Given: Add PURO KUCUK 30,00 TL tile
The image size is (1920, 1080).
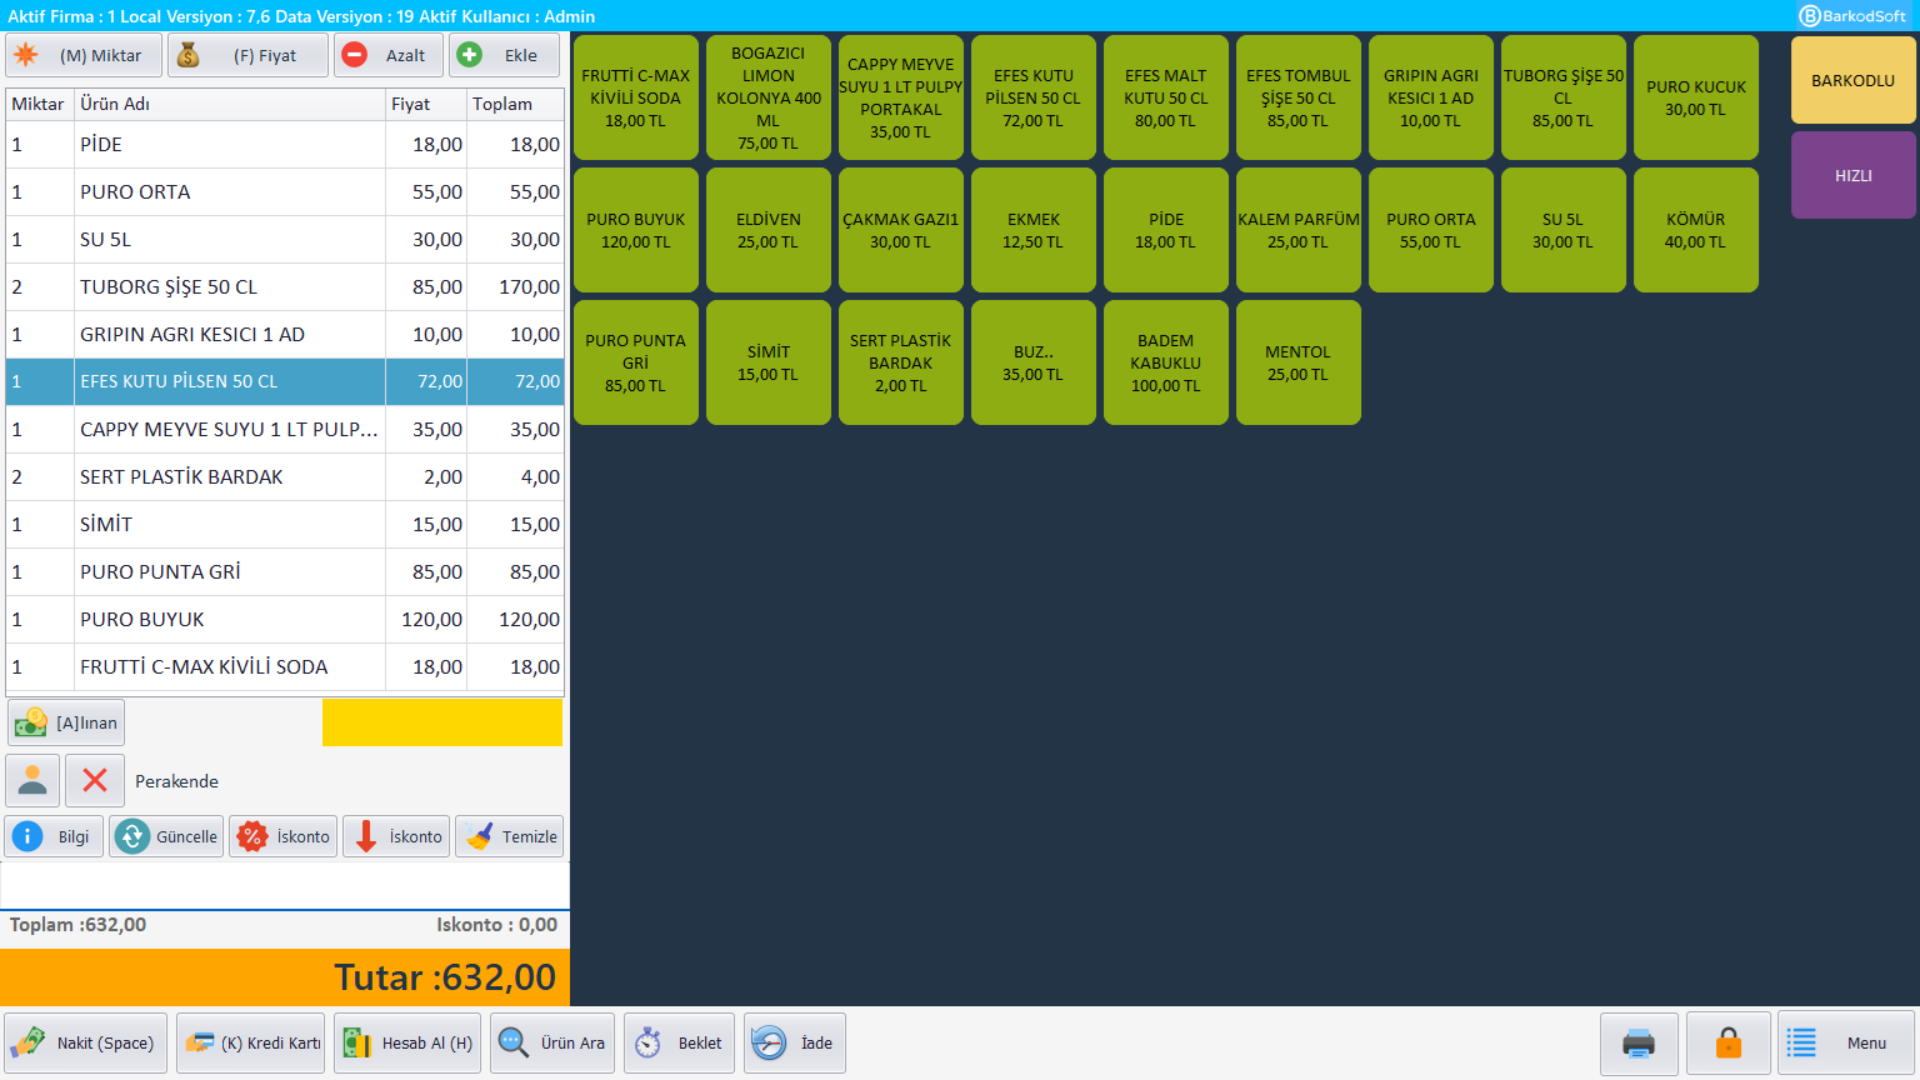Looking at the screenshot, I should (1696, 98).
